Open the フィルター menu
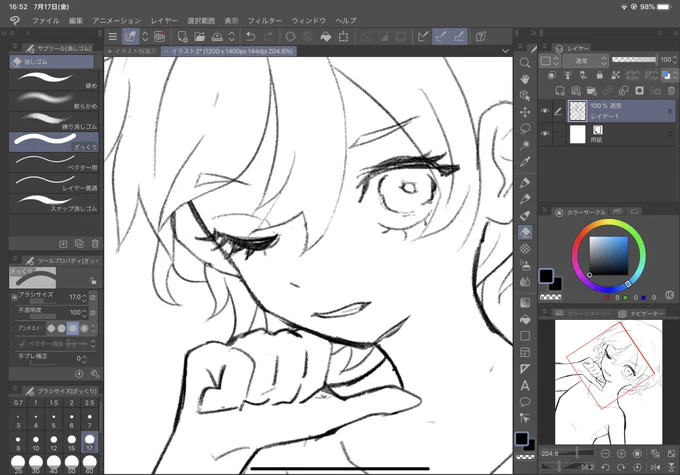The image size is (680, 475). [x=265, y=20]
